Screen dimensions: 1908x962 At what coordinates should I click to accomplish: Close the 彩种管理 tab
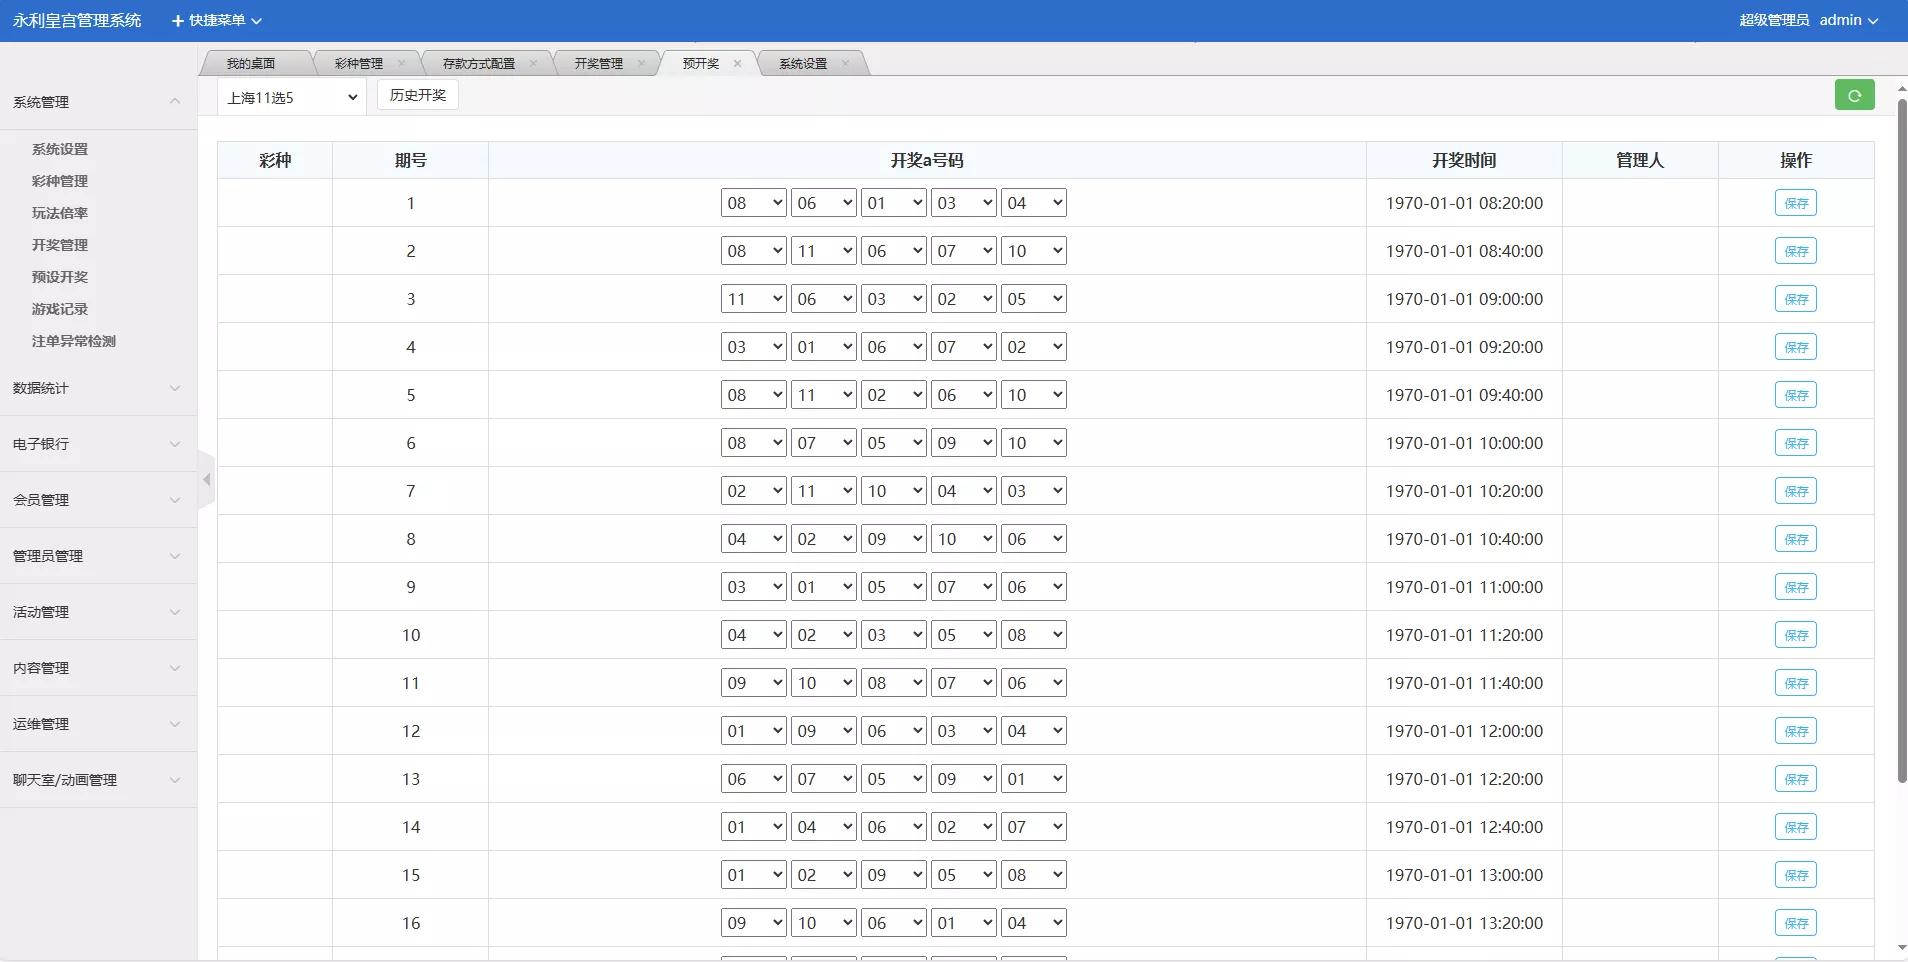coord(402,63)
